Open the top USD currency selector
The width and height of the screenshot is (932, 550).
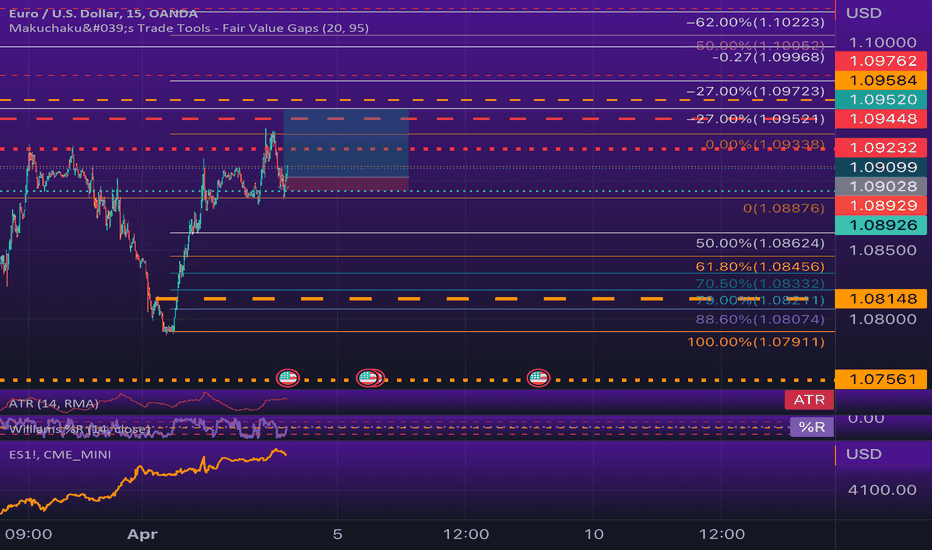point(864,13)
